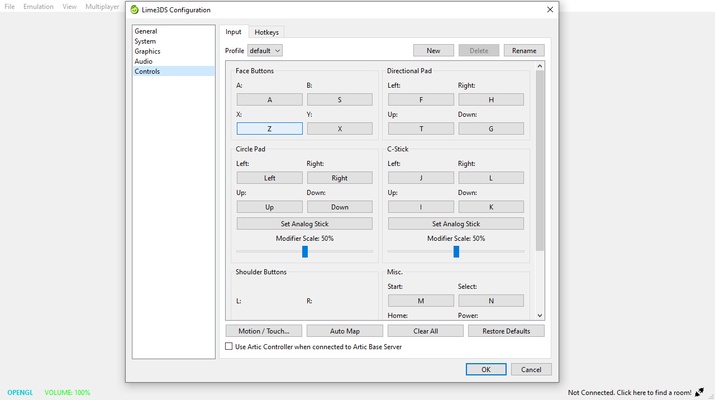Open the File menu
This screenshot has height=400, width=715.
[x=10, y=6]
